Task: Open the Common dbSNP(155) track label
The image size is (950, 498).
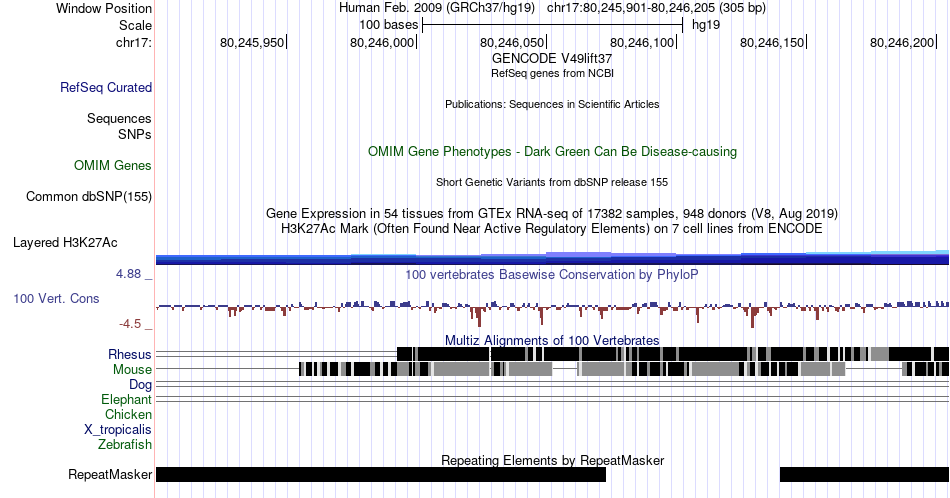Action: coord(89,196)
